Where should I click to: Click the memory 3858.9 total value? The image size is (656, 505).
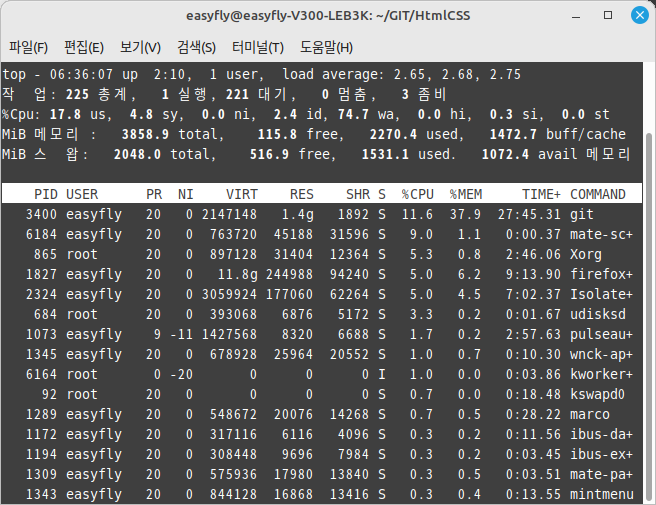[x=172, y=134]
